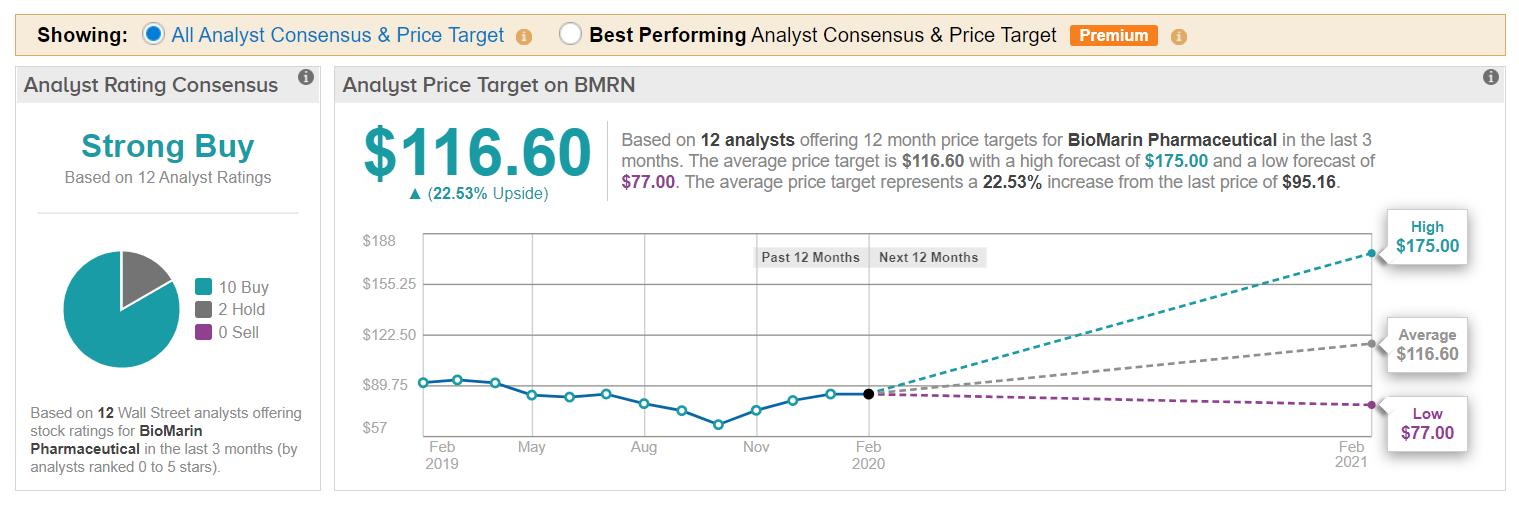Click the Average $116.60 forecast label
Viewport: 1519px width, 505px height.
click(1427, 345)
